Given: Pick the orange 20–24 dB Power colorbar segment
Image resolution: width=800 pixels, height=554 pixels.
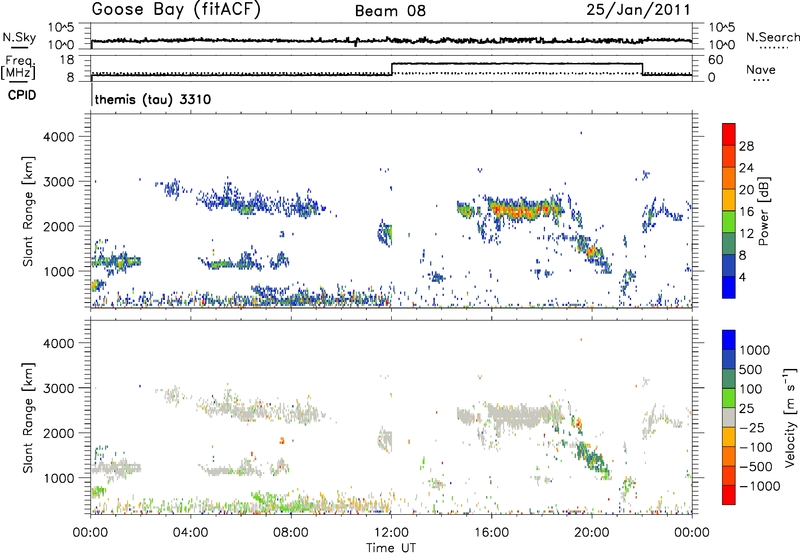Looking at the screenshot, I should [x=729, y=178].
